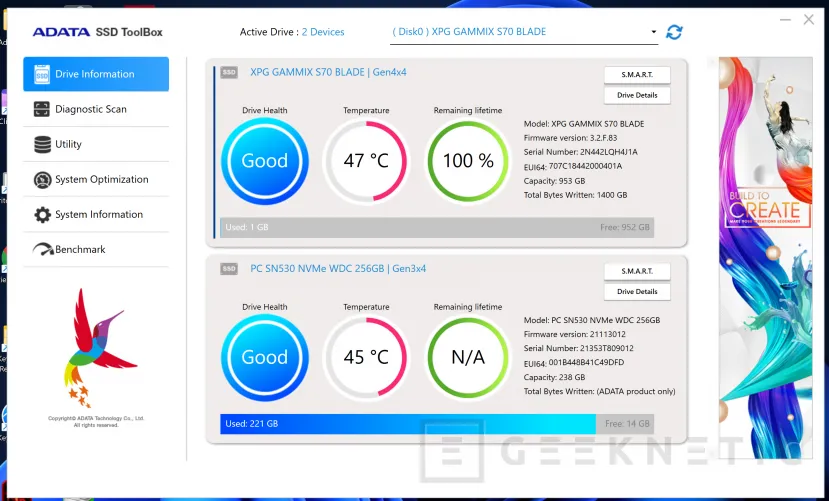Click the 100 % remaining lifetime gauge
829x501 pixels.
point(468,161)
